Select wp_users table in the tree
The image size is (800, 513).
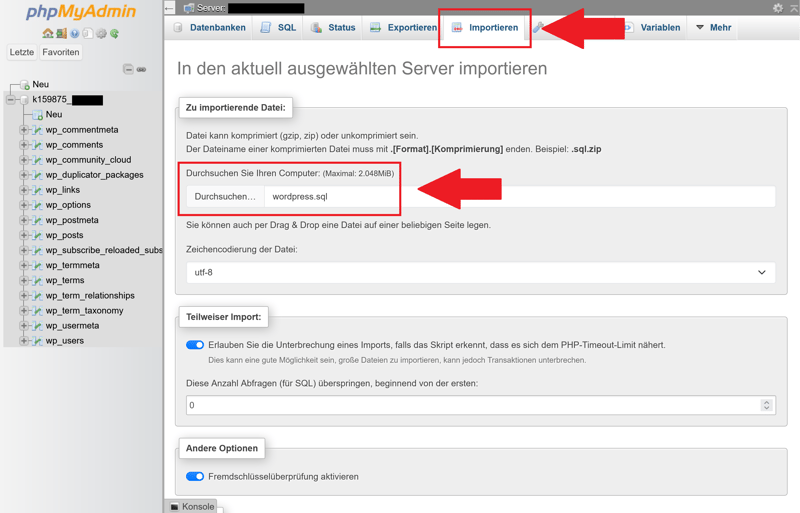65,341
